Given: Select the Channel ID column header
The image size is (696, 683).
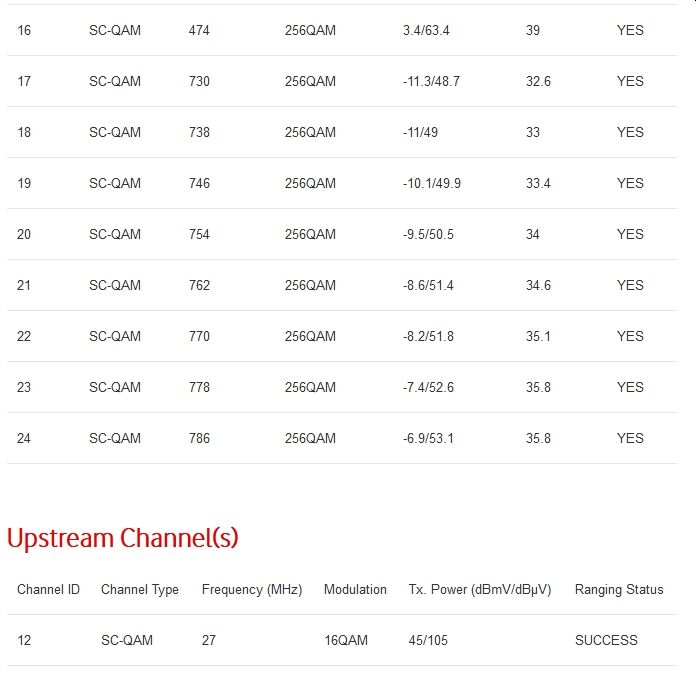Looking at the screenshot, I should pyautogui.click(x=48, y=589).
